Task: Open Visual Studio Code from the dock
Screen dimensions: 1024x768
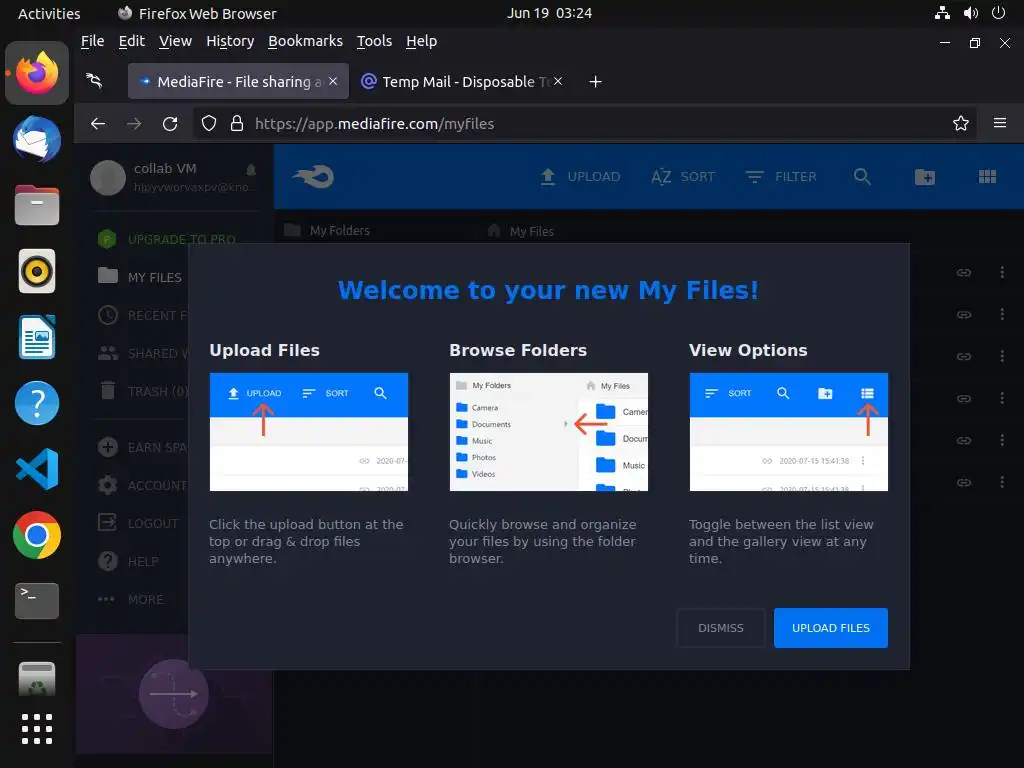Action: pyautogui.click(x=37, y=469)
